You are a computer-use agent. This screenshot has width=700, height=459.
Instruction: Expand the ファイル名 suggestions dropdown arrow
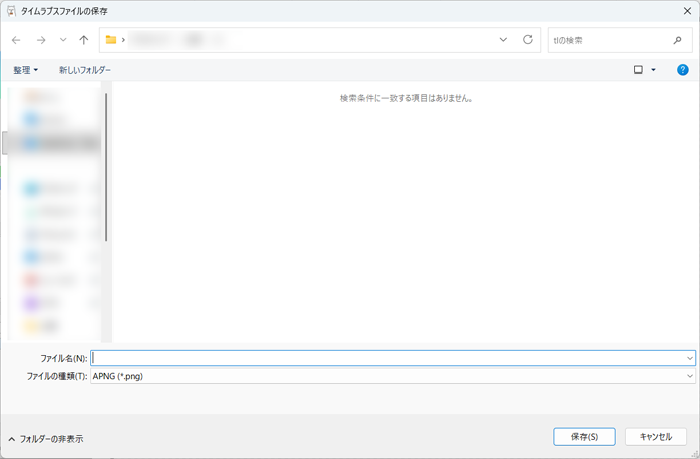690,357
